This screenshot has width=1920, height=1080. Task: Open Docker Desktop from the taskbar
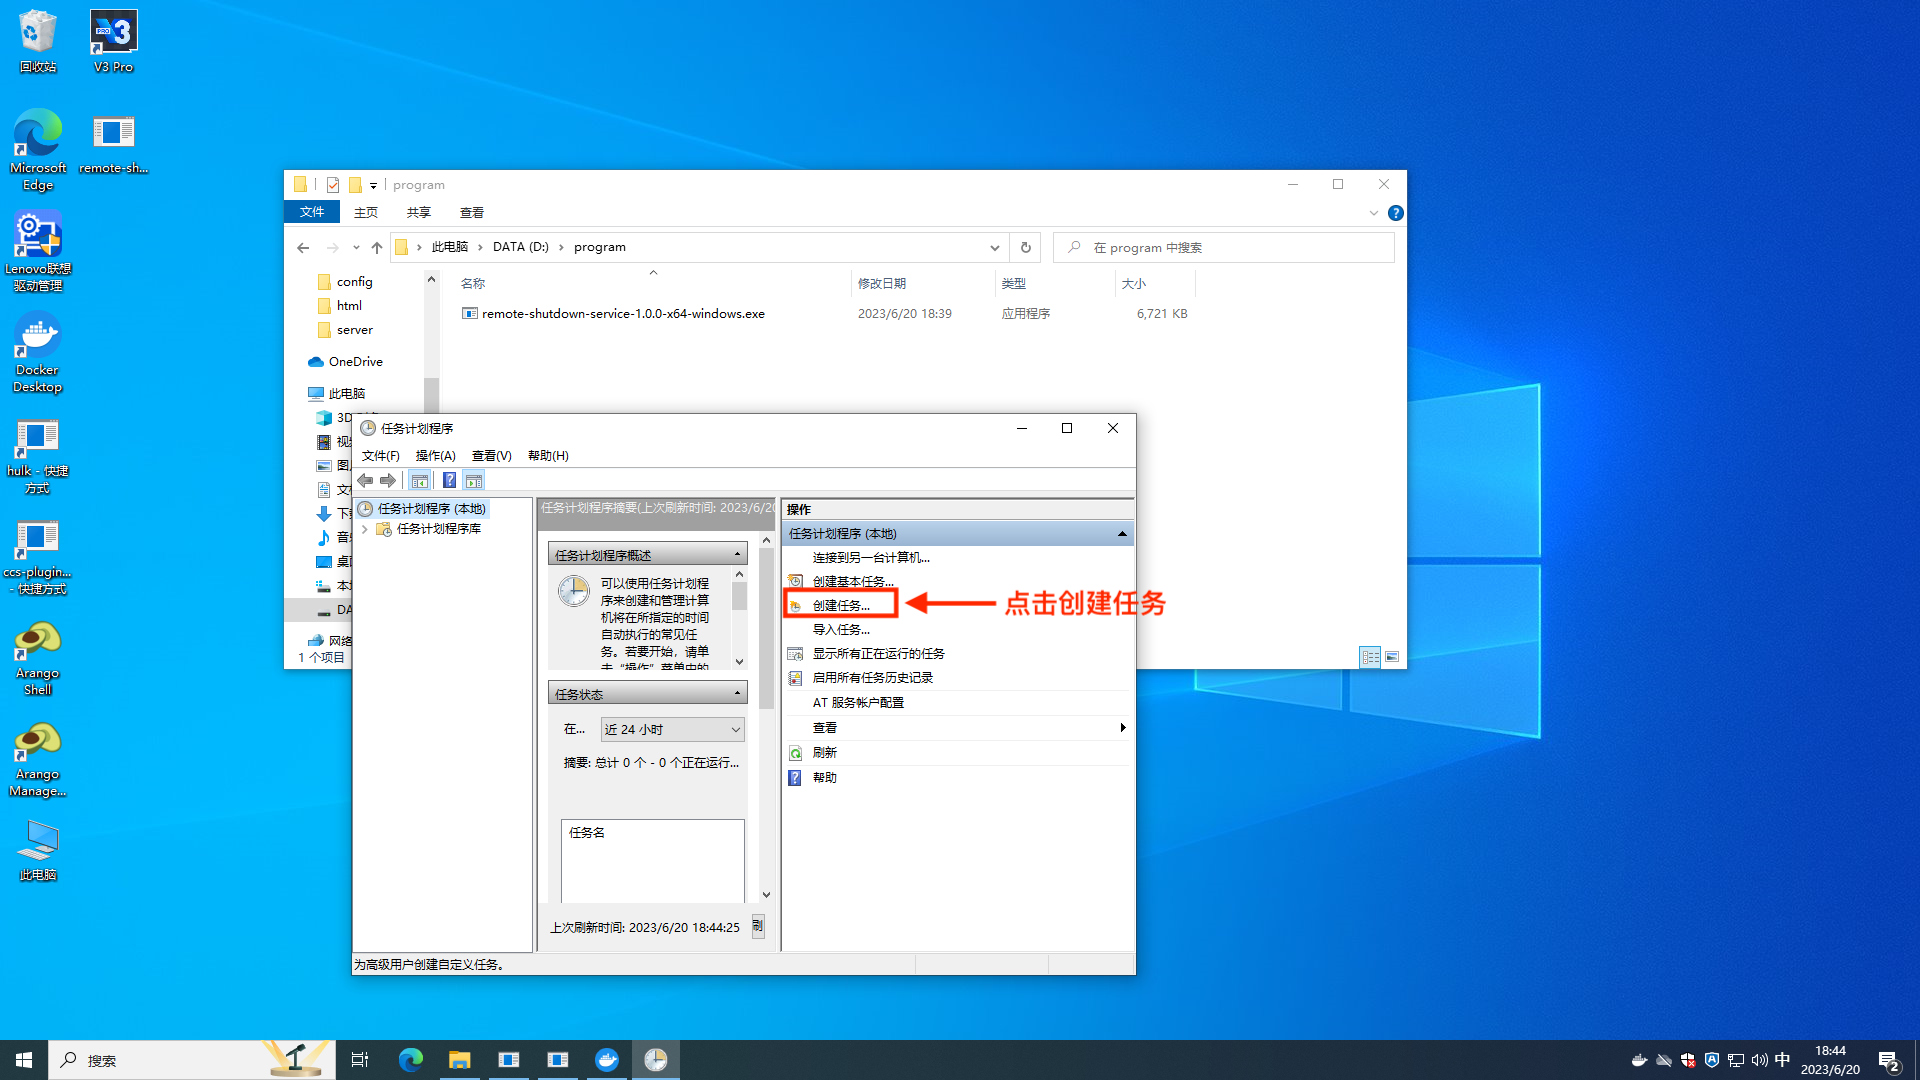[x=607, y=1060]
